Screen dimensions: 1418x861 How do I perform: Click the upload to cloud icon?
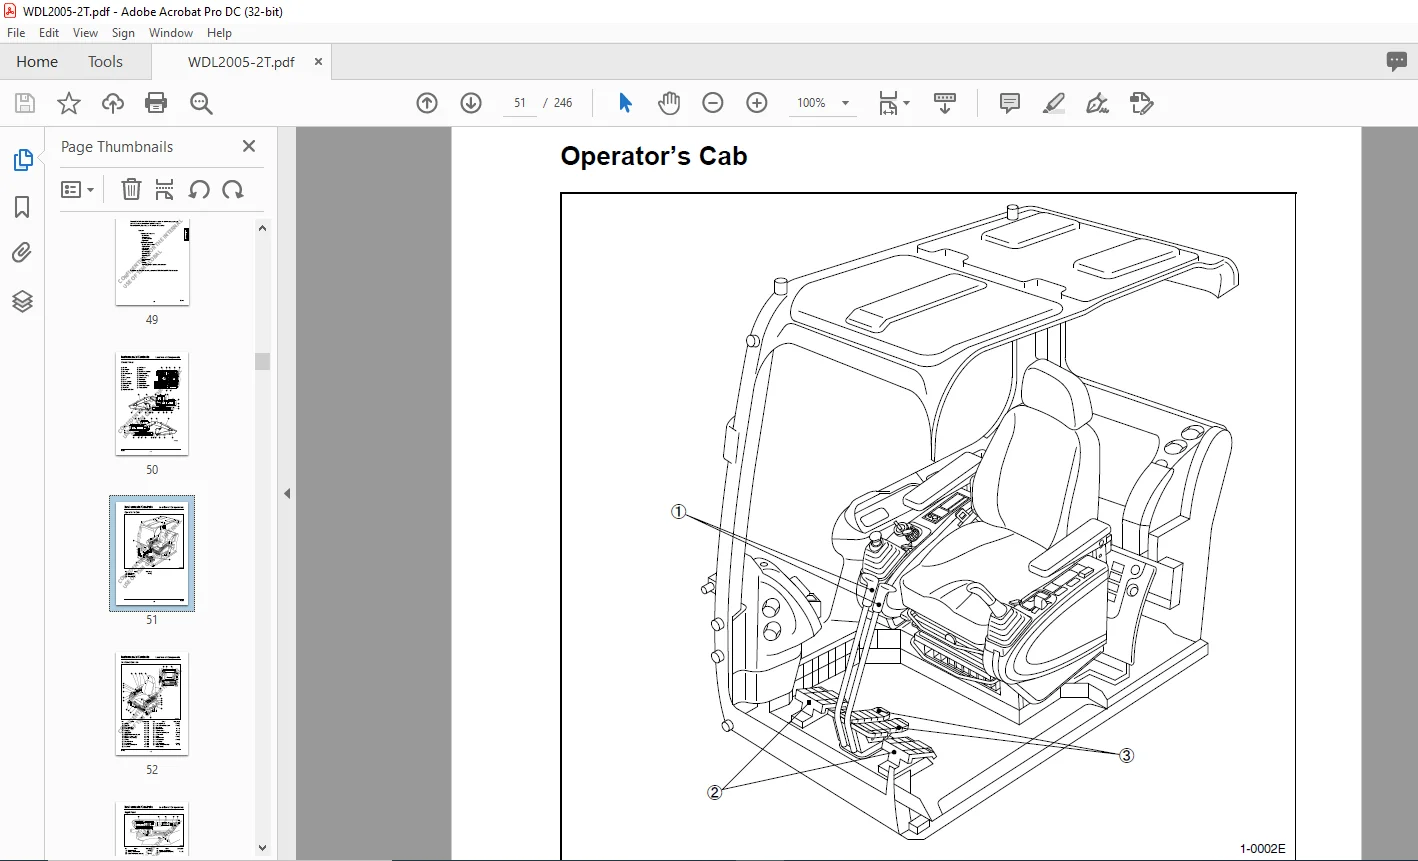point(113,103)
